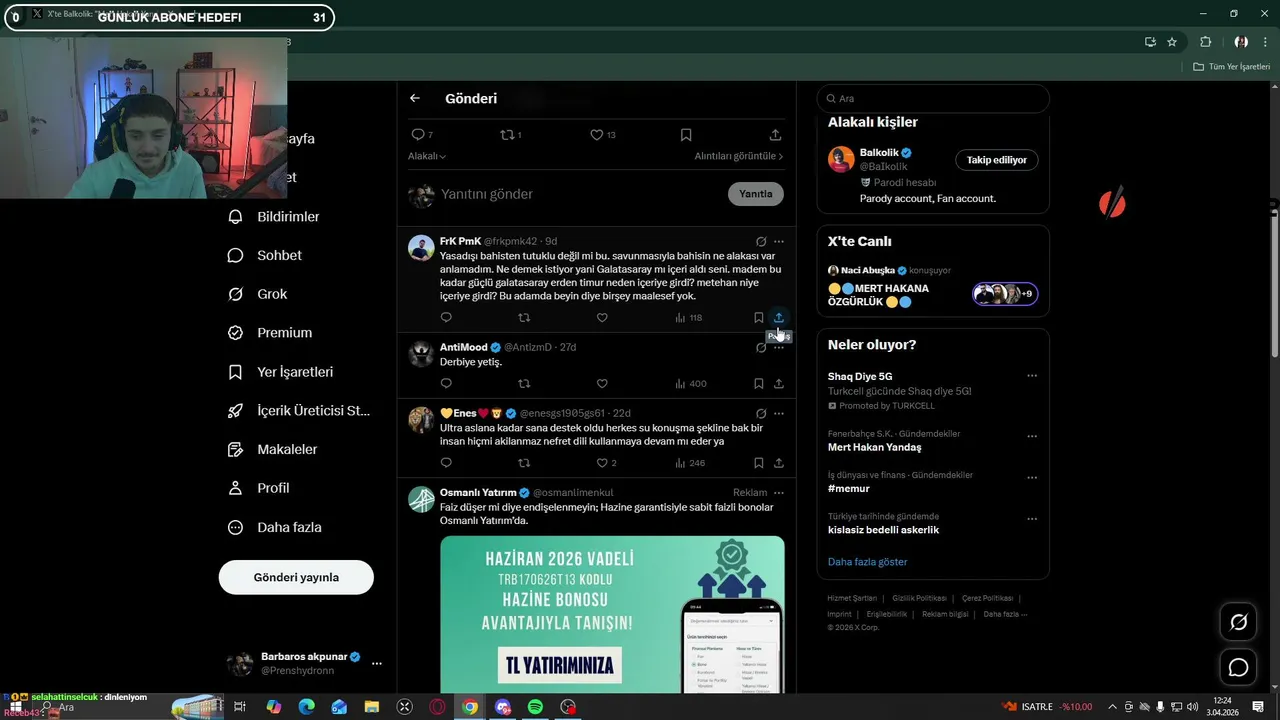Viewport: 1280px width, 720px height.
Task: Open Grok icon on FrK PmK's comment
Action: 761,241
